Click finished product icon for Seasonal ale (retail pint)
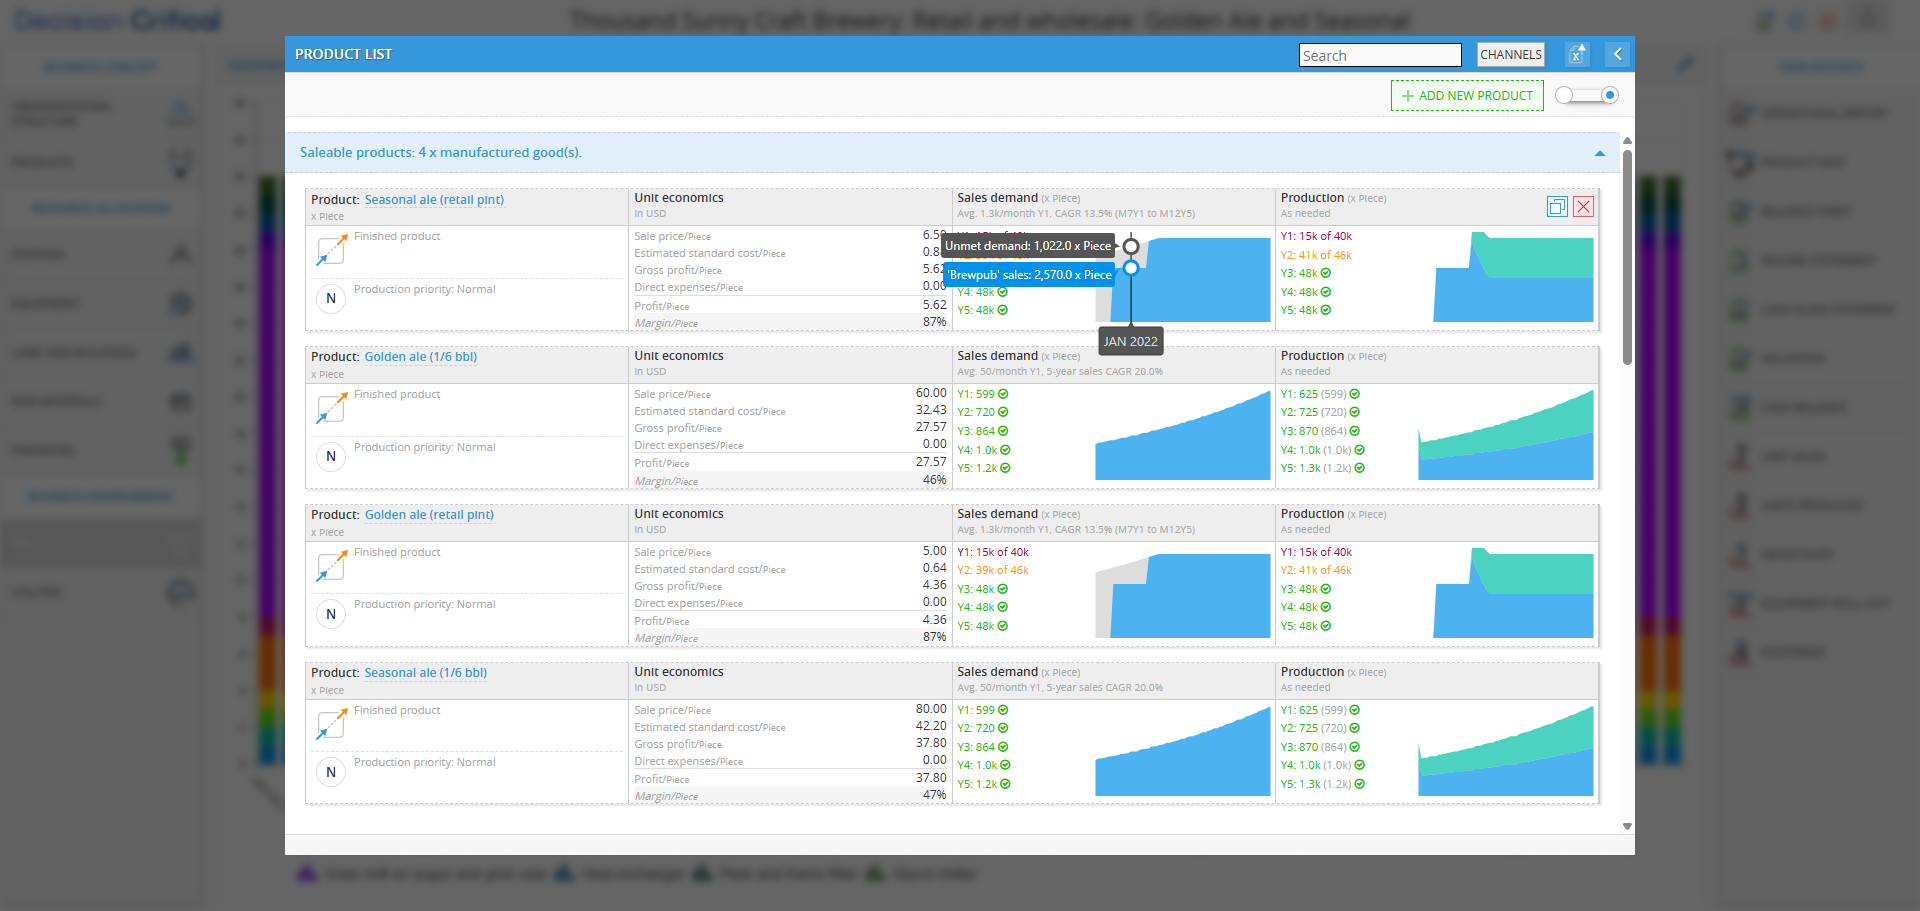The height and width of the screenshot is (911, 1920). pyautogui.click(x=331, y=251)
